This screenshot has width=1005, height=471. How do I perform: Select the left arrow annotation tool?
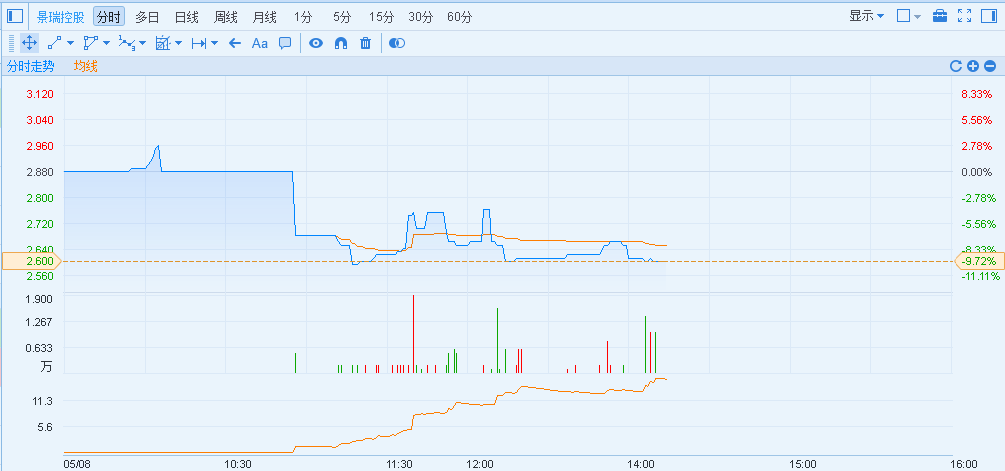[235, 43]
